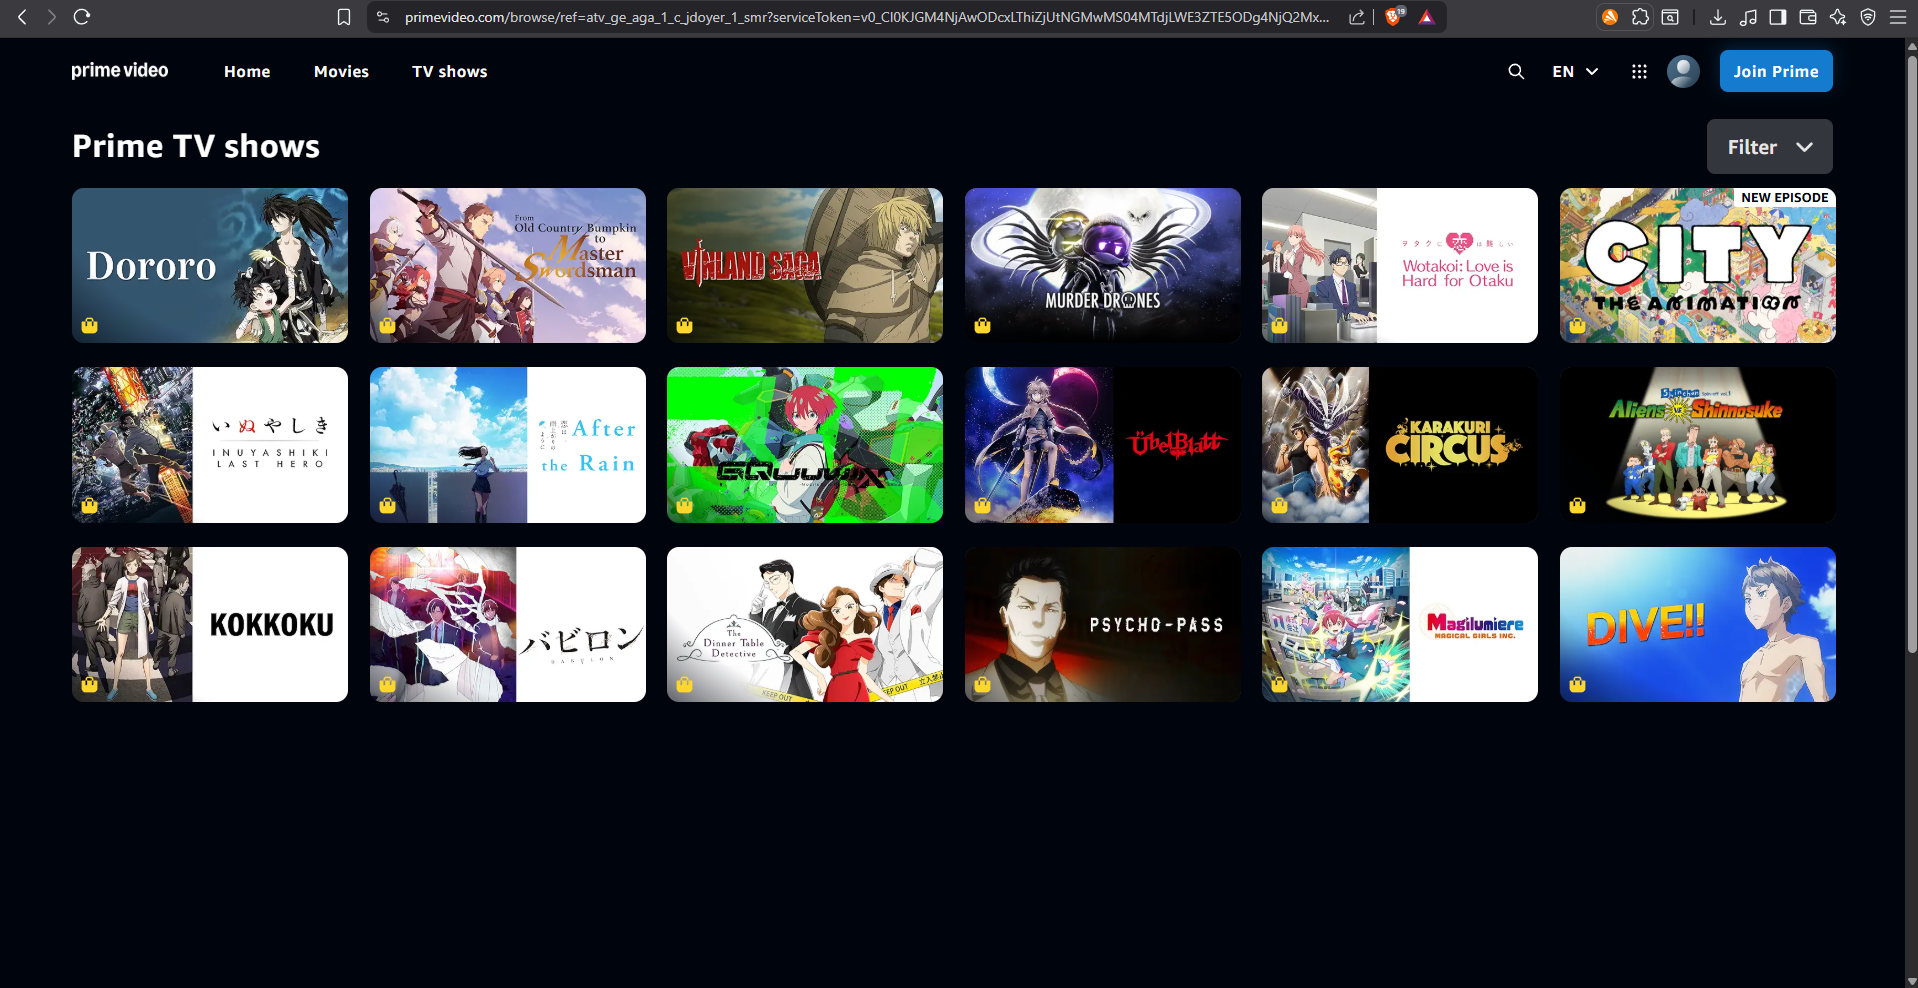Image resolution: width=1918 pixels, height=988 pixels.
Task: Open the Murder Drones card
Action: pyautogui.click(x=1103, y=266)
